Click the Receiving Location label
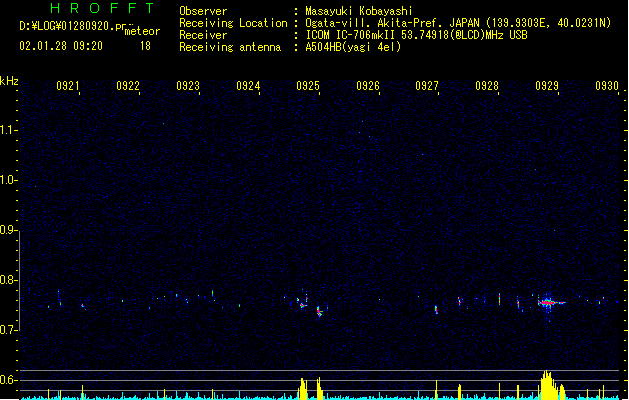Image resolution: width=629 pixels, height=400 pixels. coord(233,23)
